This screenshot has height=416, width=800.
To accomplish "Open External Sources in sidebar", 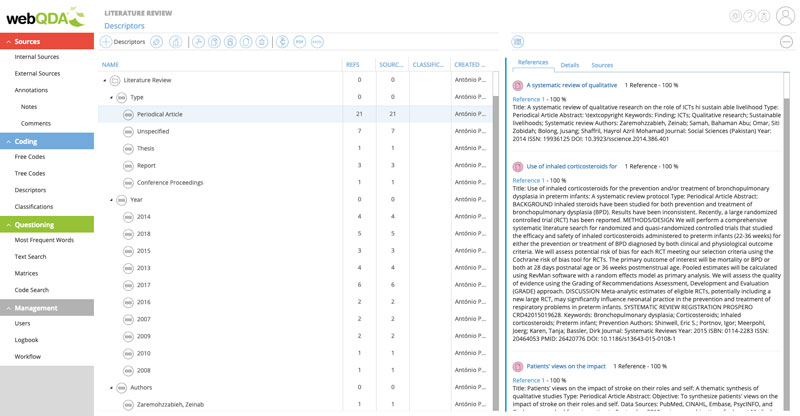I will pos(37,74).
